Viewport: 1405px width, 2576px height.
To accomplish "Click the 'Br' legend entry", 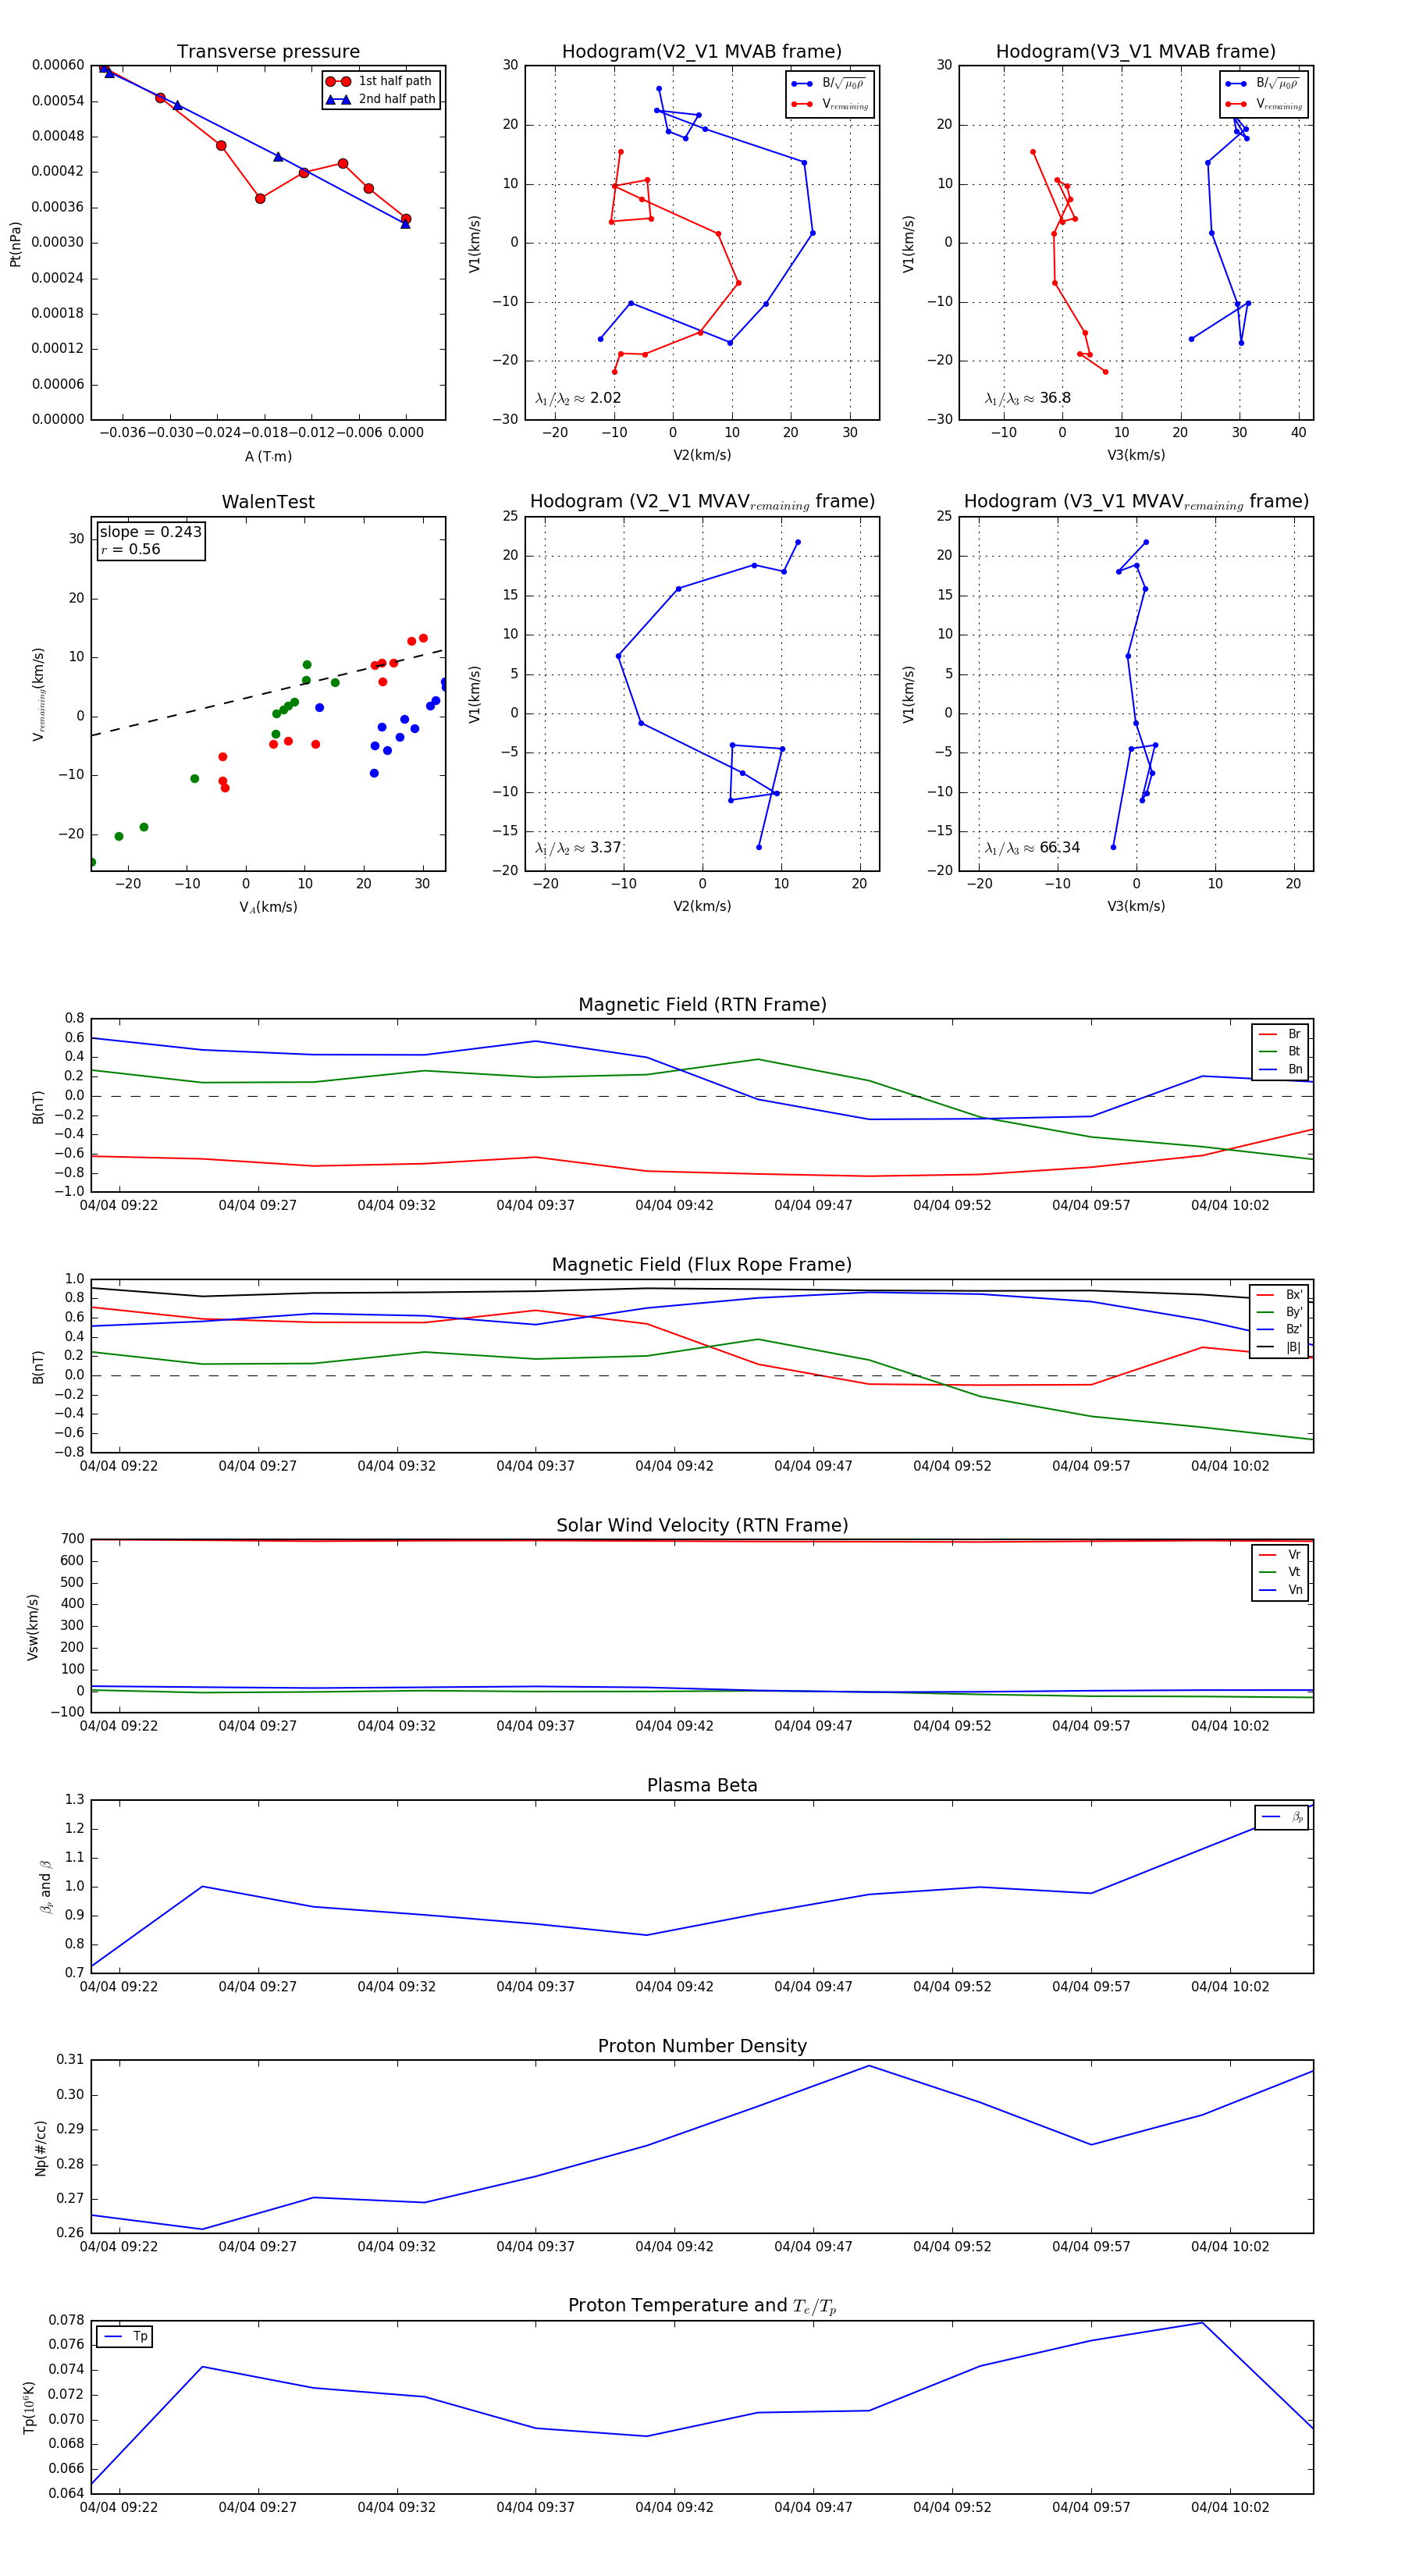I will (1280, 1034).
